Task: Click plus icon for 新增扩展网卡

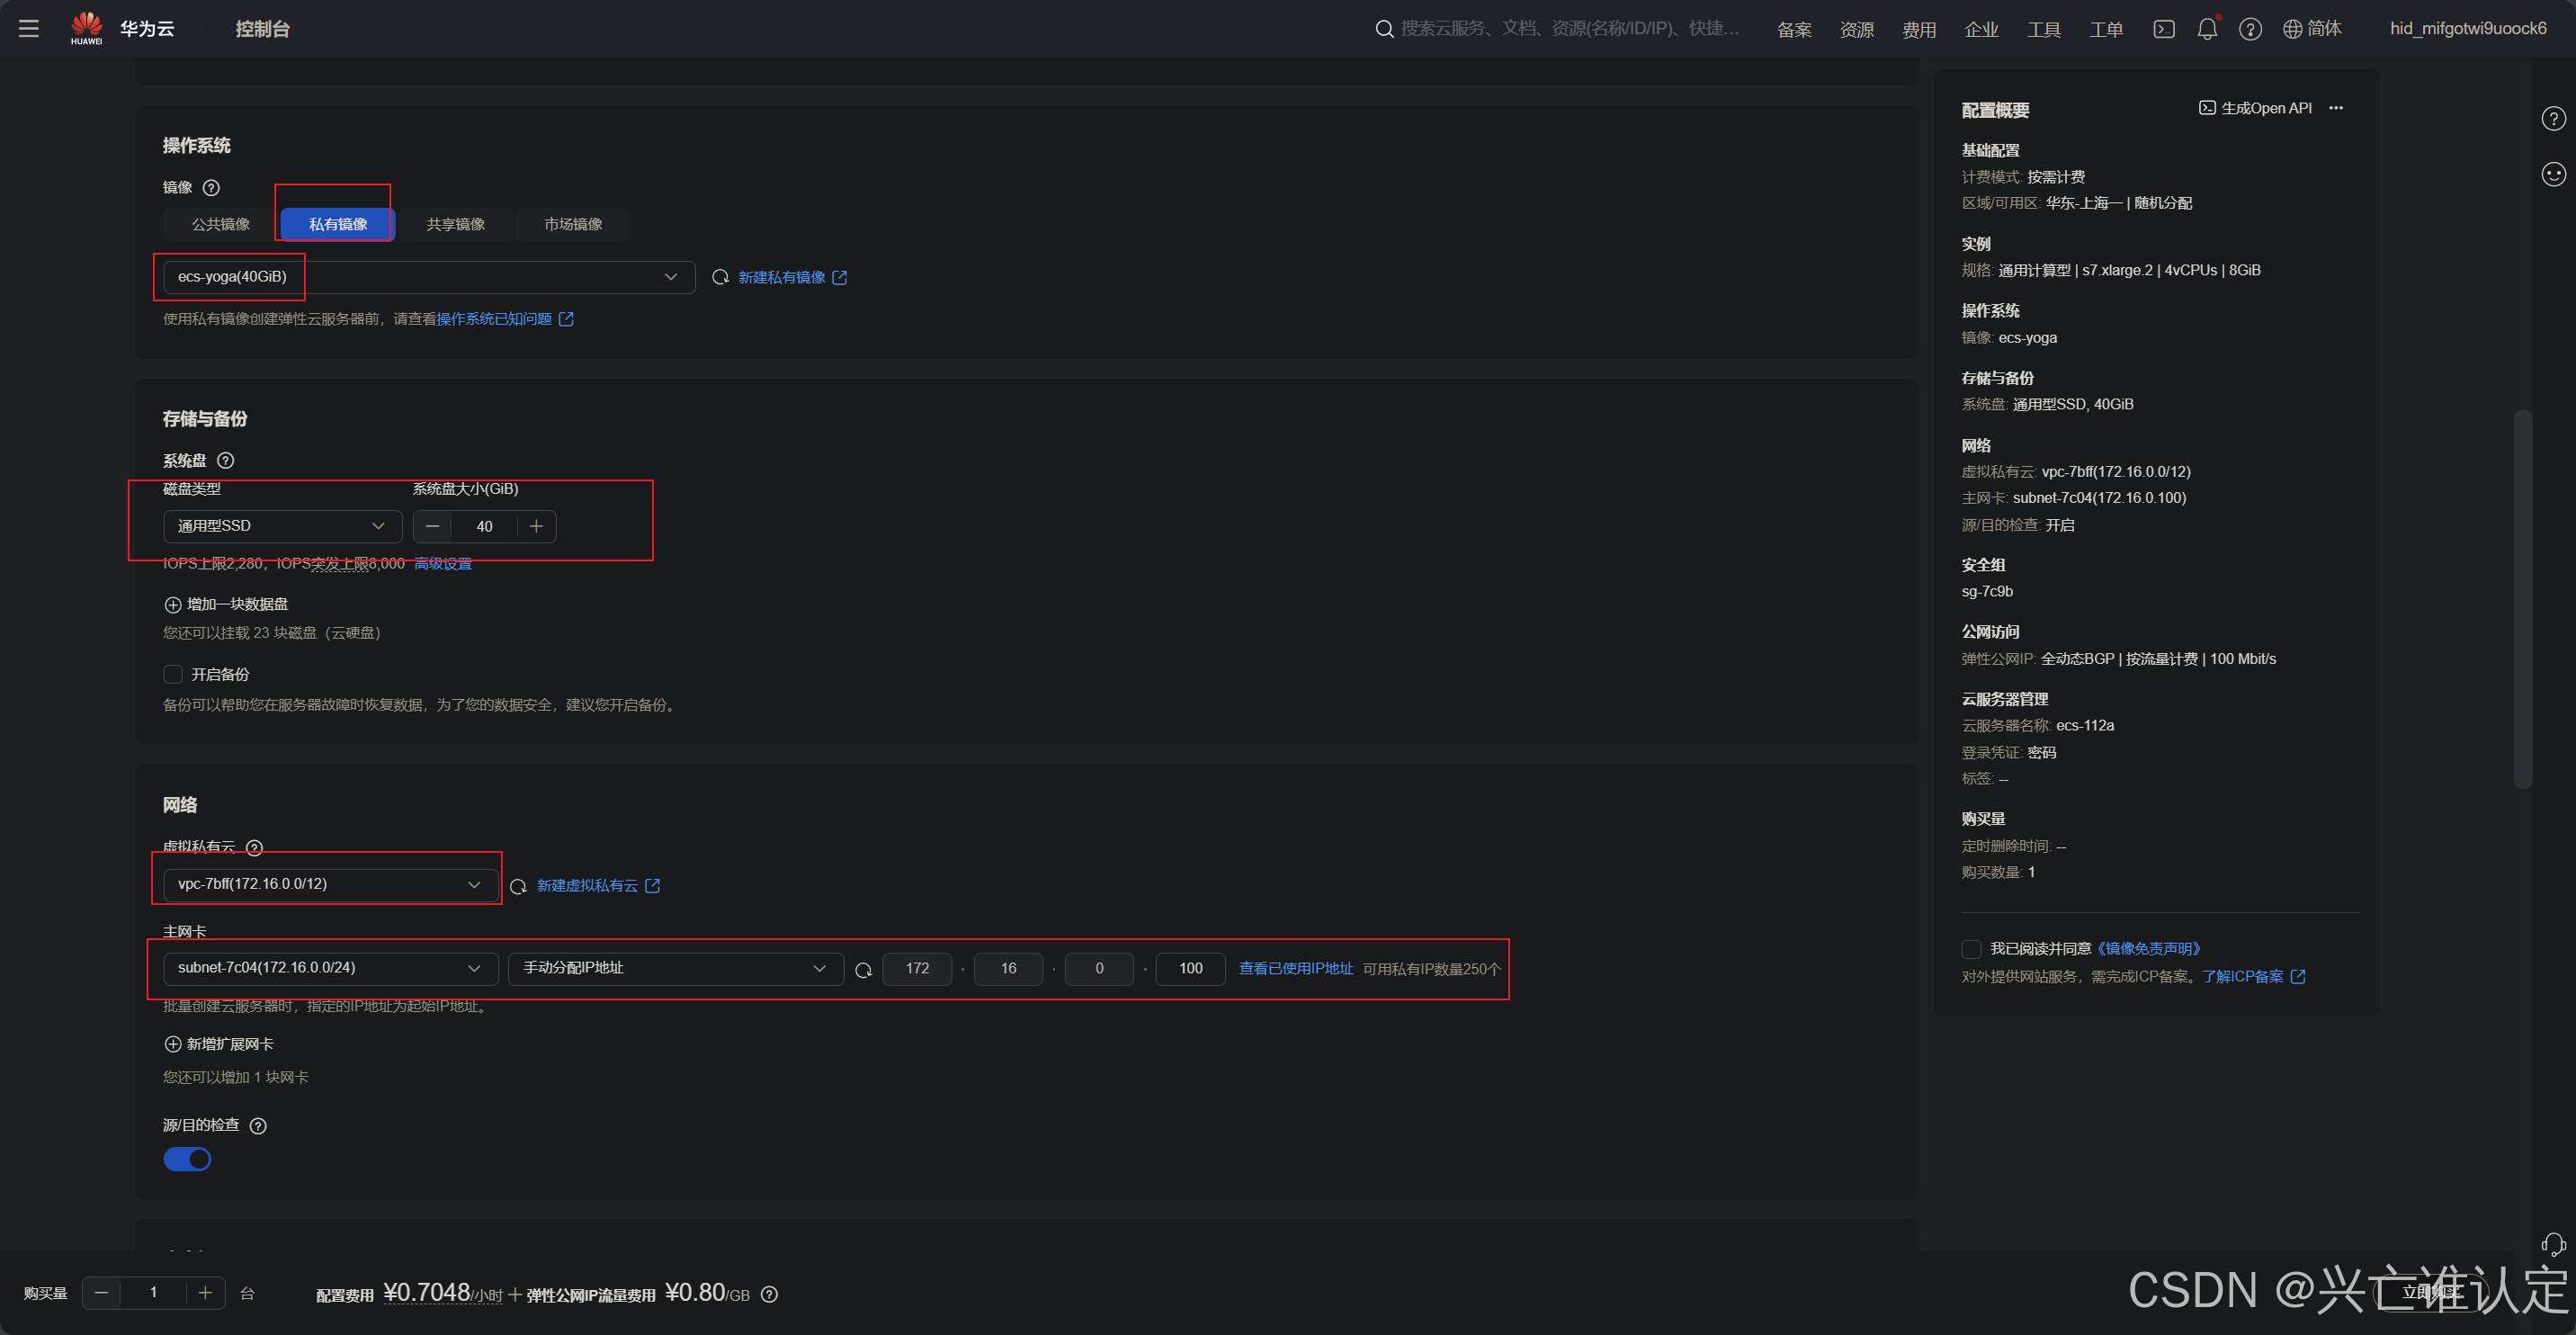Action: coord(172,1044)
